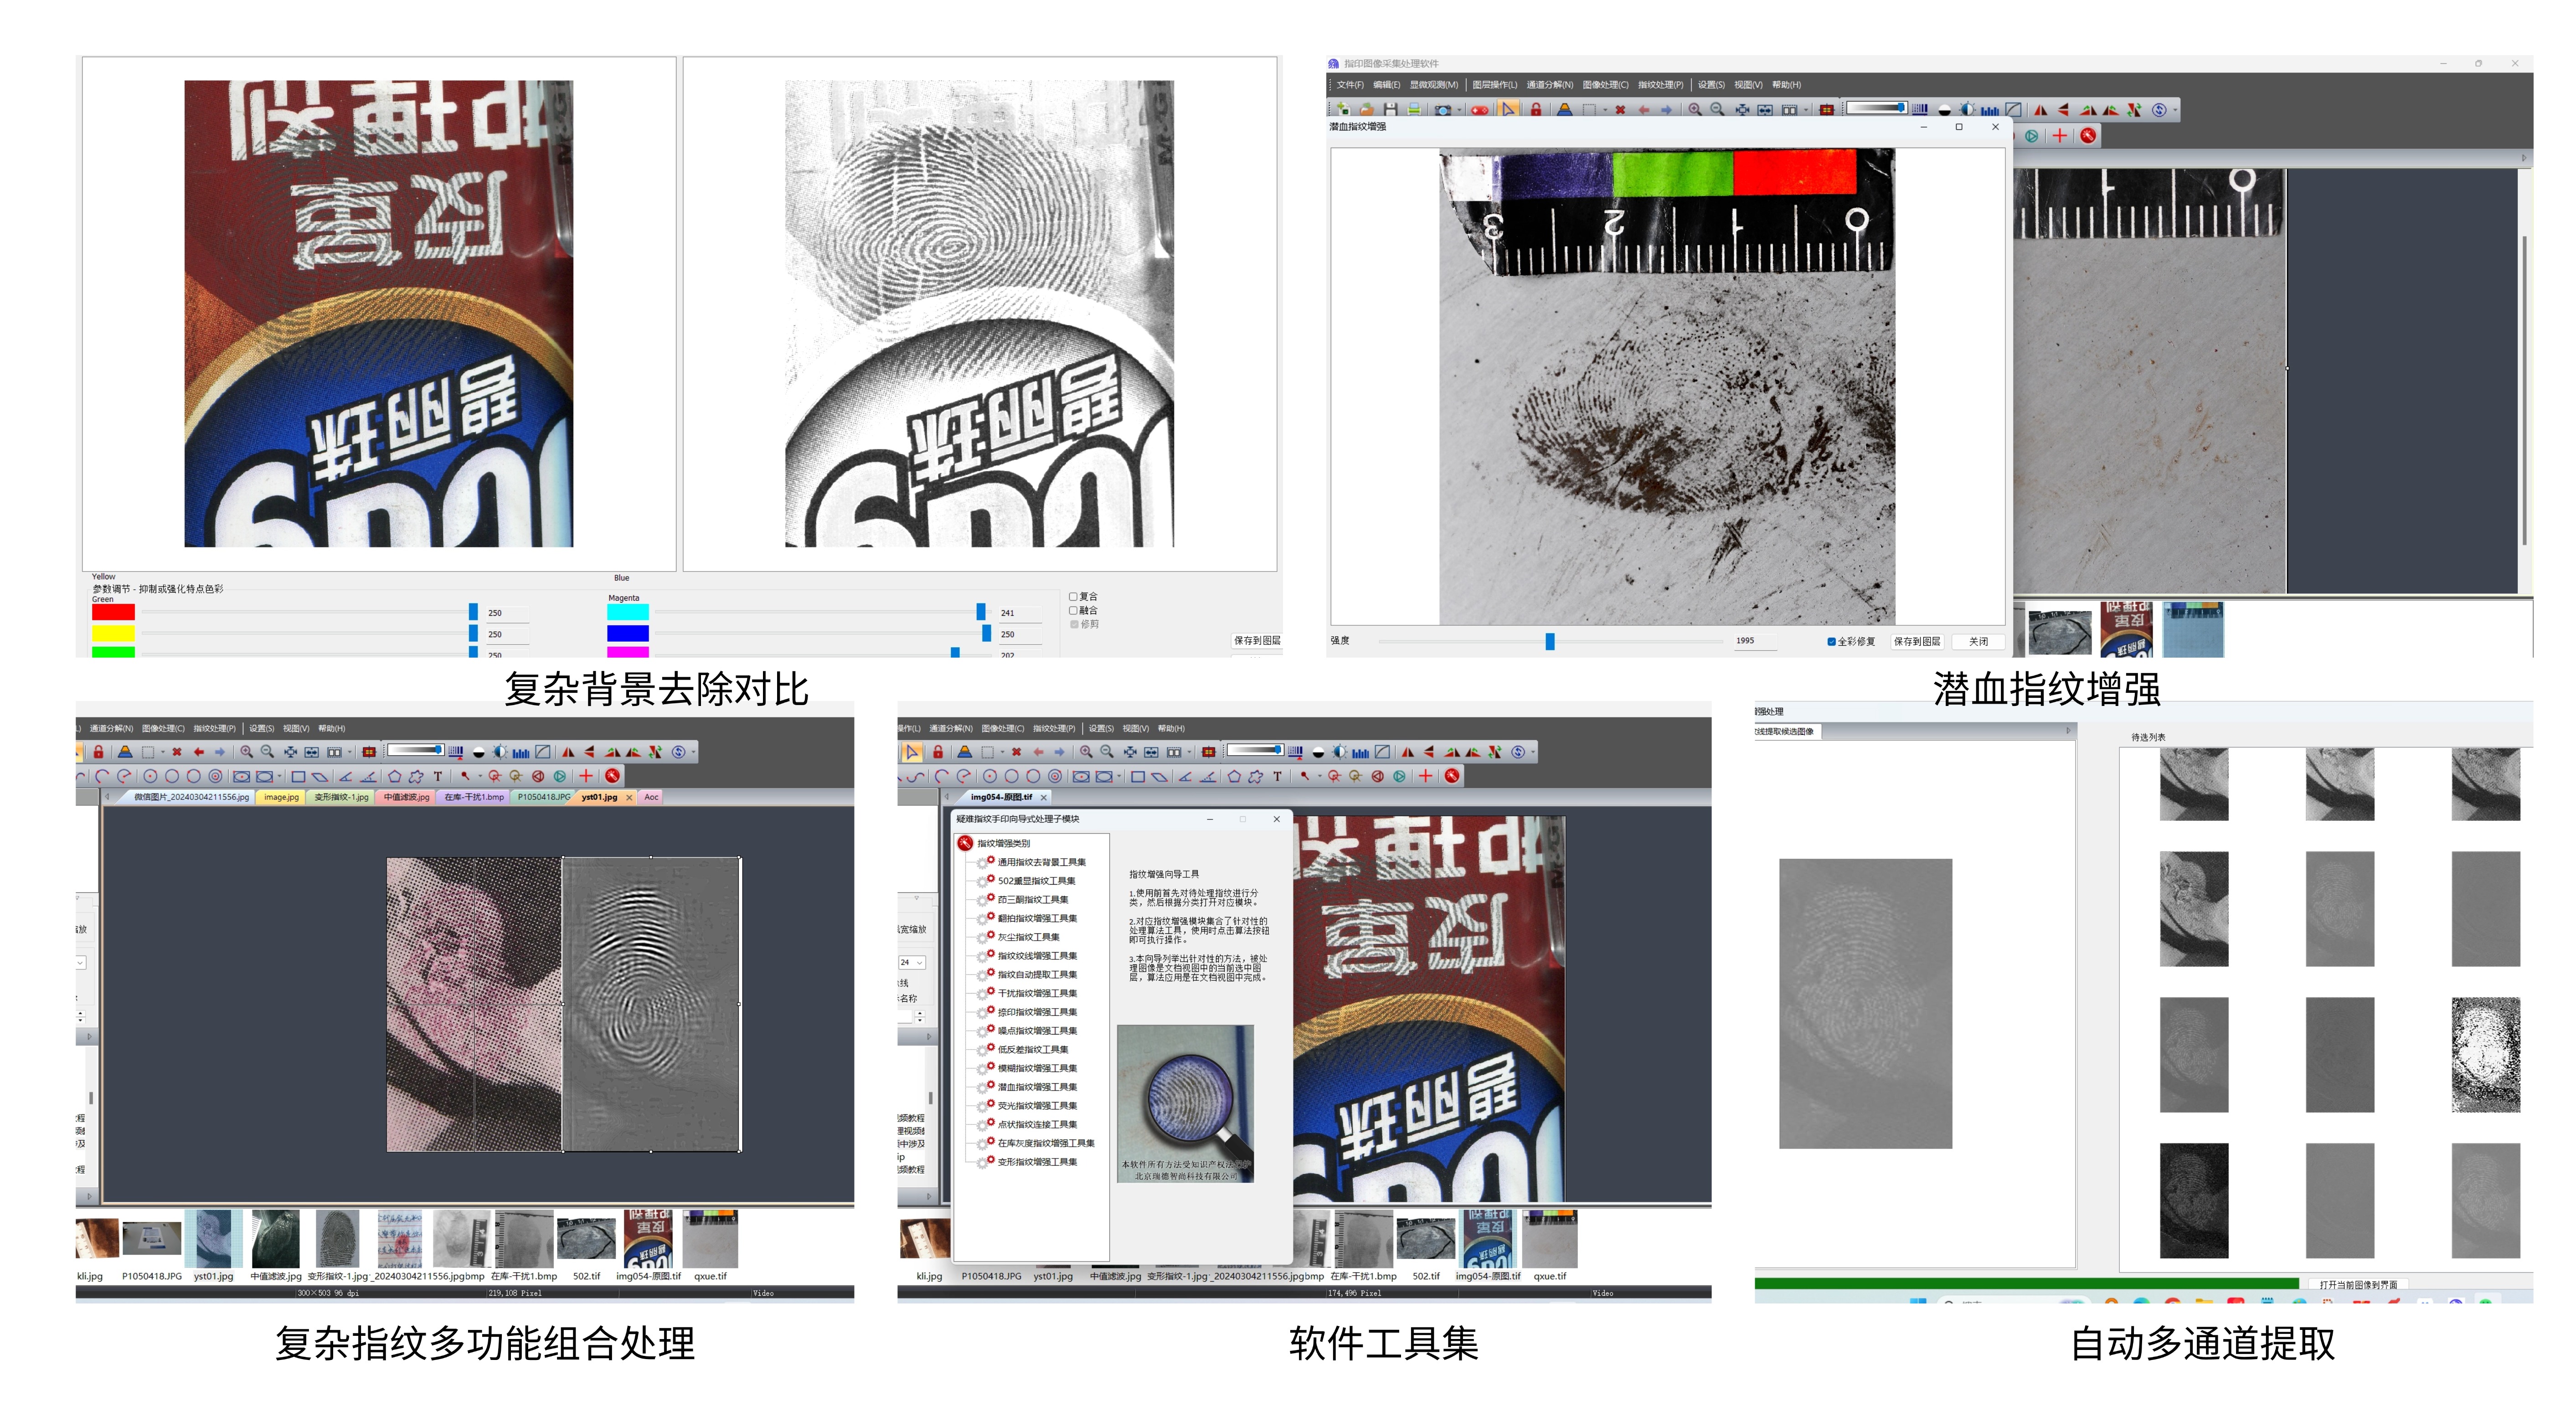The width and height of the screenshot is (2576, 1401).
Task: Click the floppy disk save icon
Action: point(1390,109)
